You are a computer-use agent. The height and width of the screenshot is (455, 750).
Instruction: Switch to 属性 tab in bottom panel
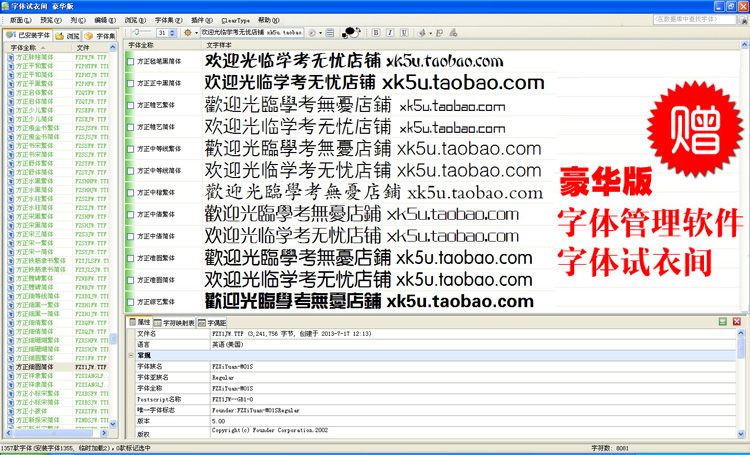[140, 322]
